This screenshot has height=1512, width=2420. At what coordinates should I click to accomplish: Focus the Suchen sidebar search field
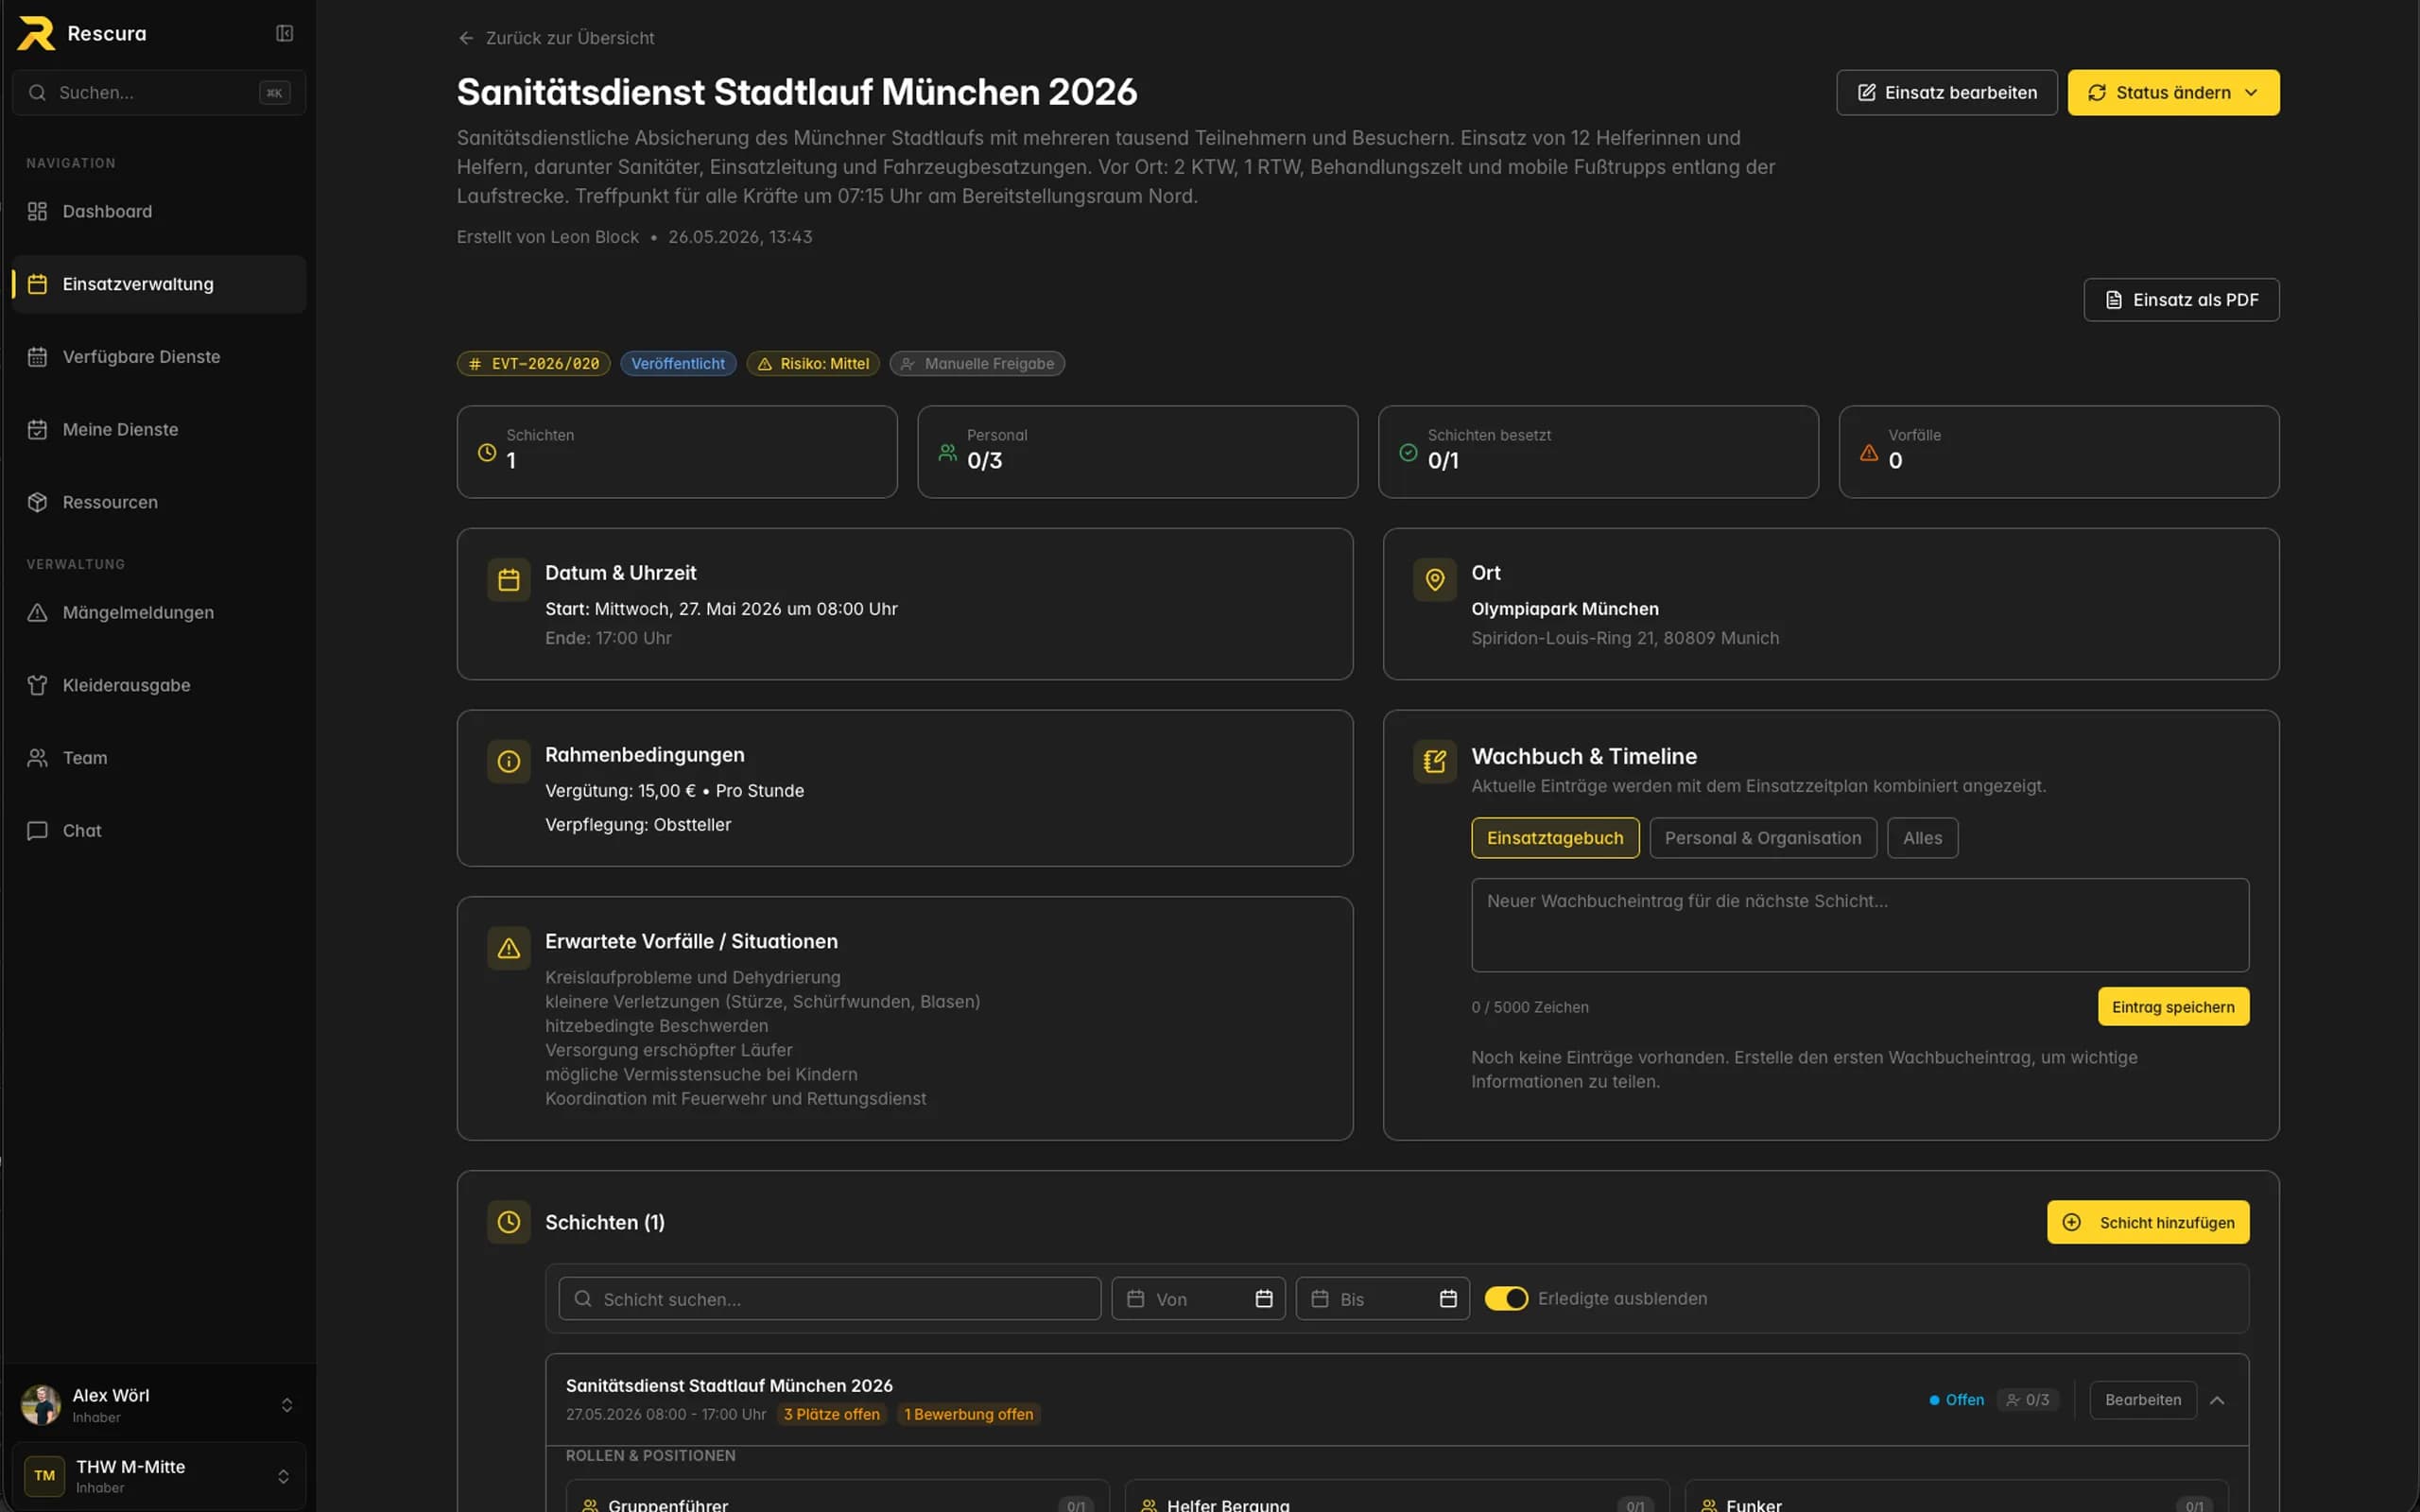click(x=159, y=92)
